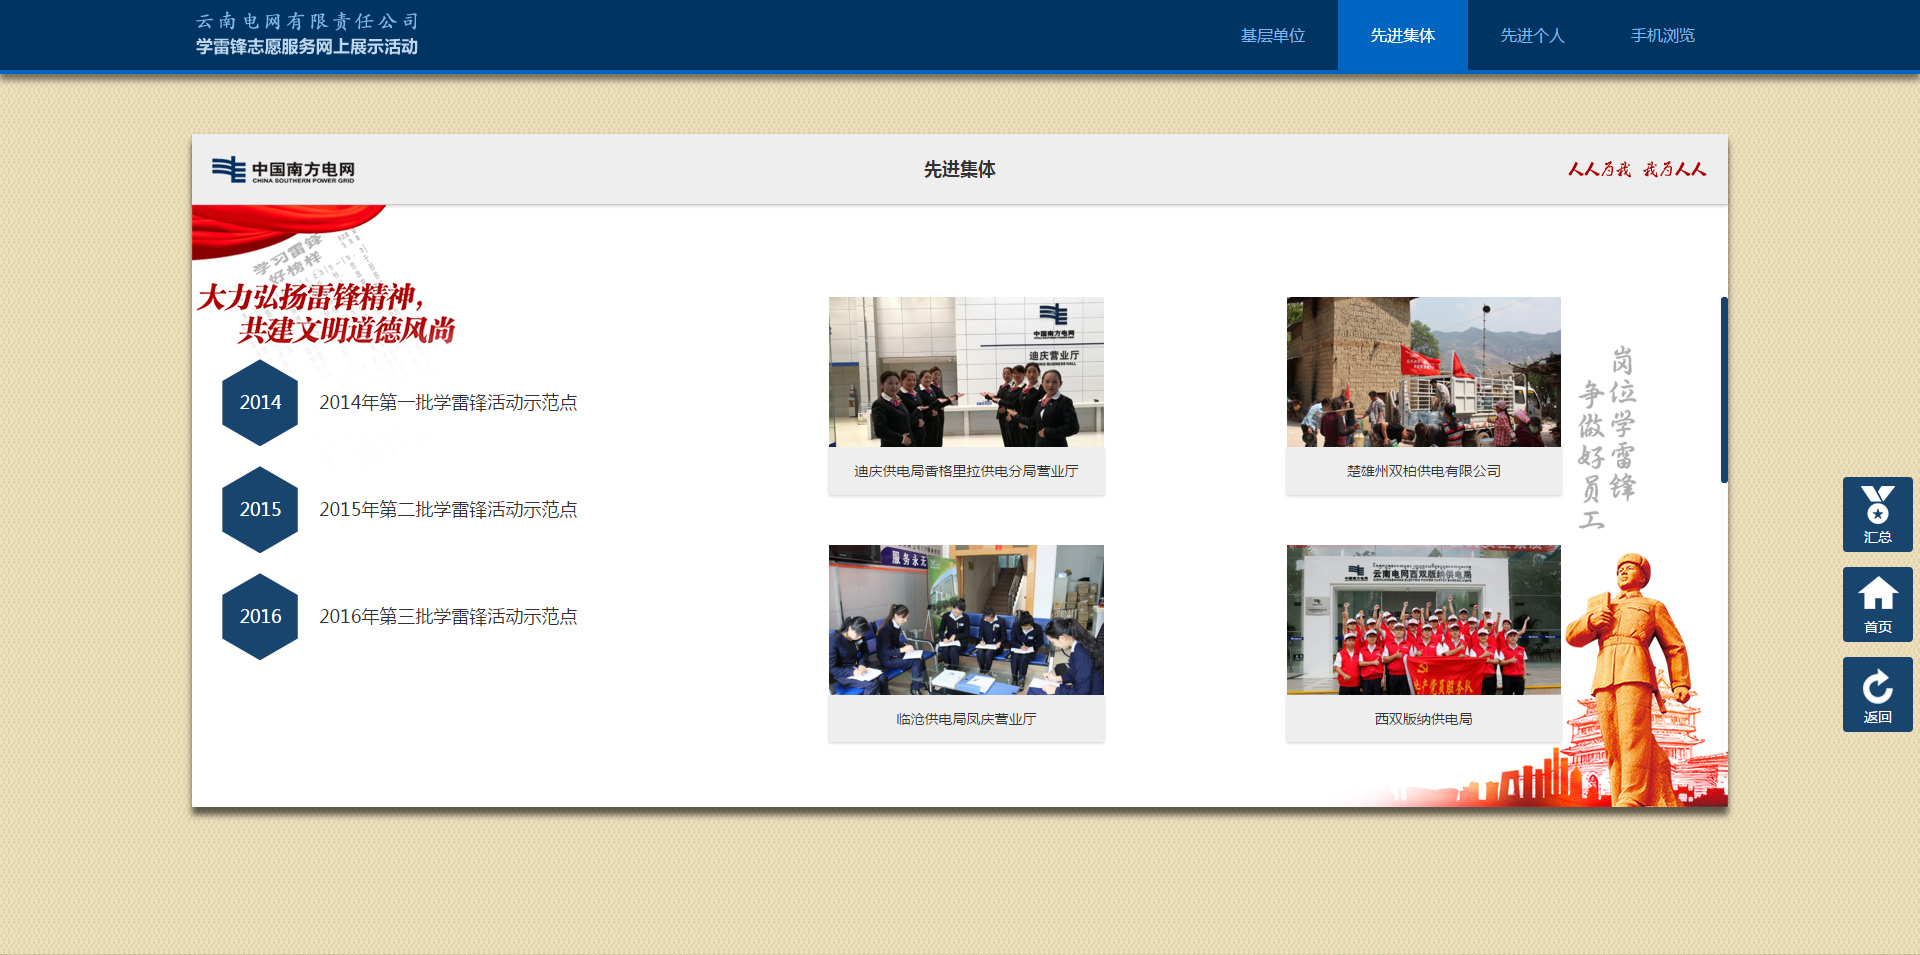Click the 中国南方电网 logo

click(283, 170)
